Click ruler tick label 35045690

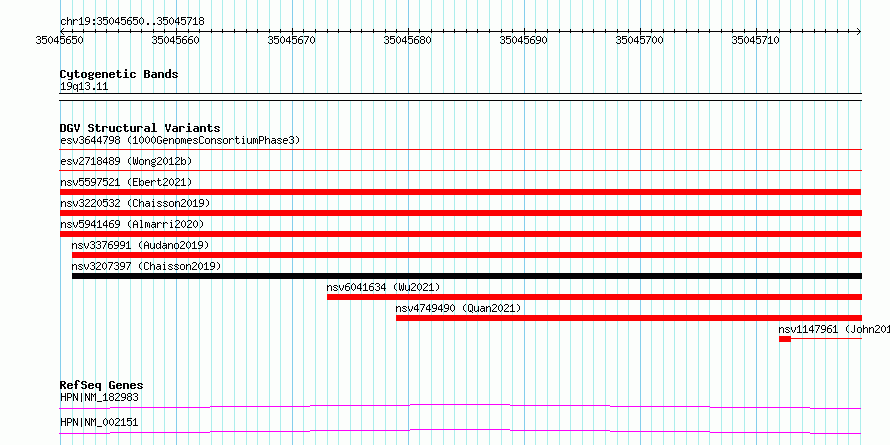click(x=523, y=40)
